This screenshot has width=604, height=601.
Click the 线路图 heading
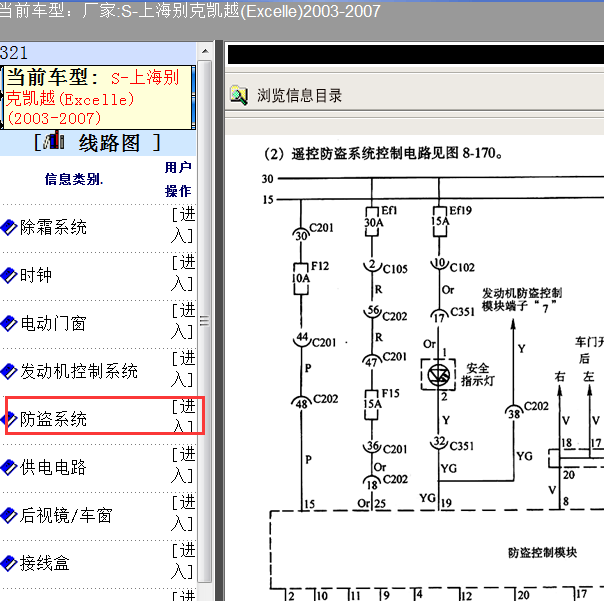pyautogui.click(x=109, y=143)
